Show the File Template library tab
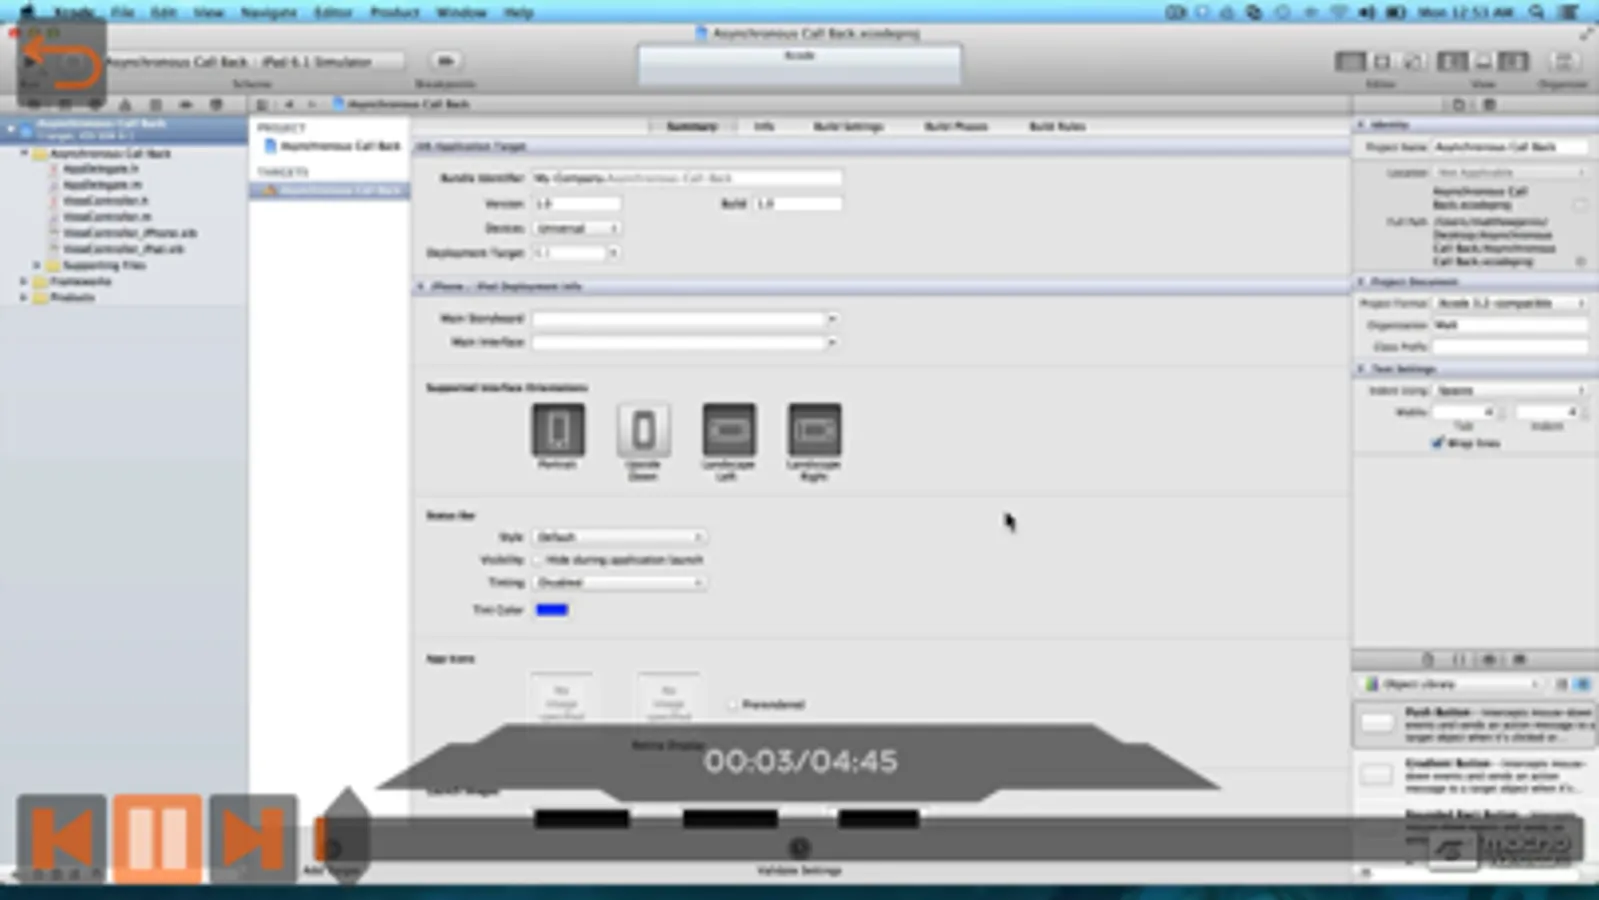 (1428, 659)
